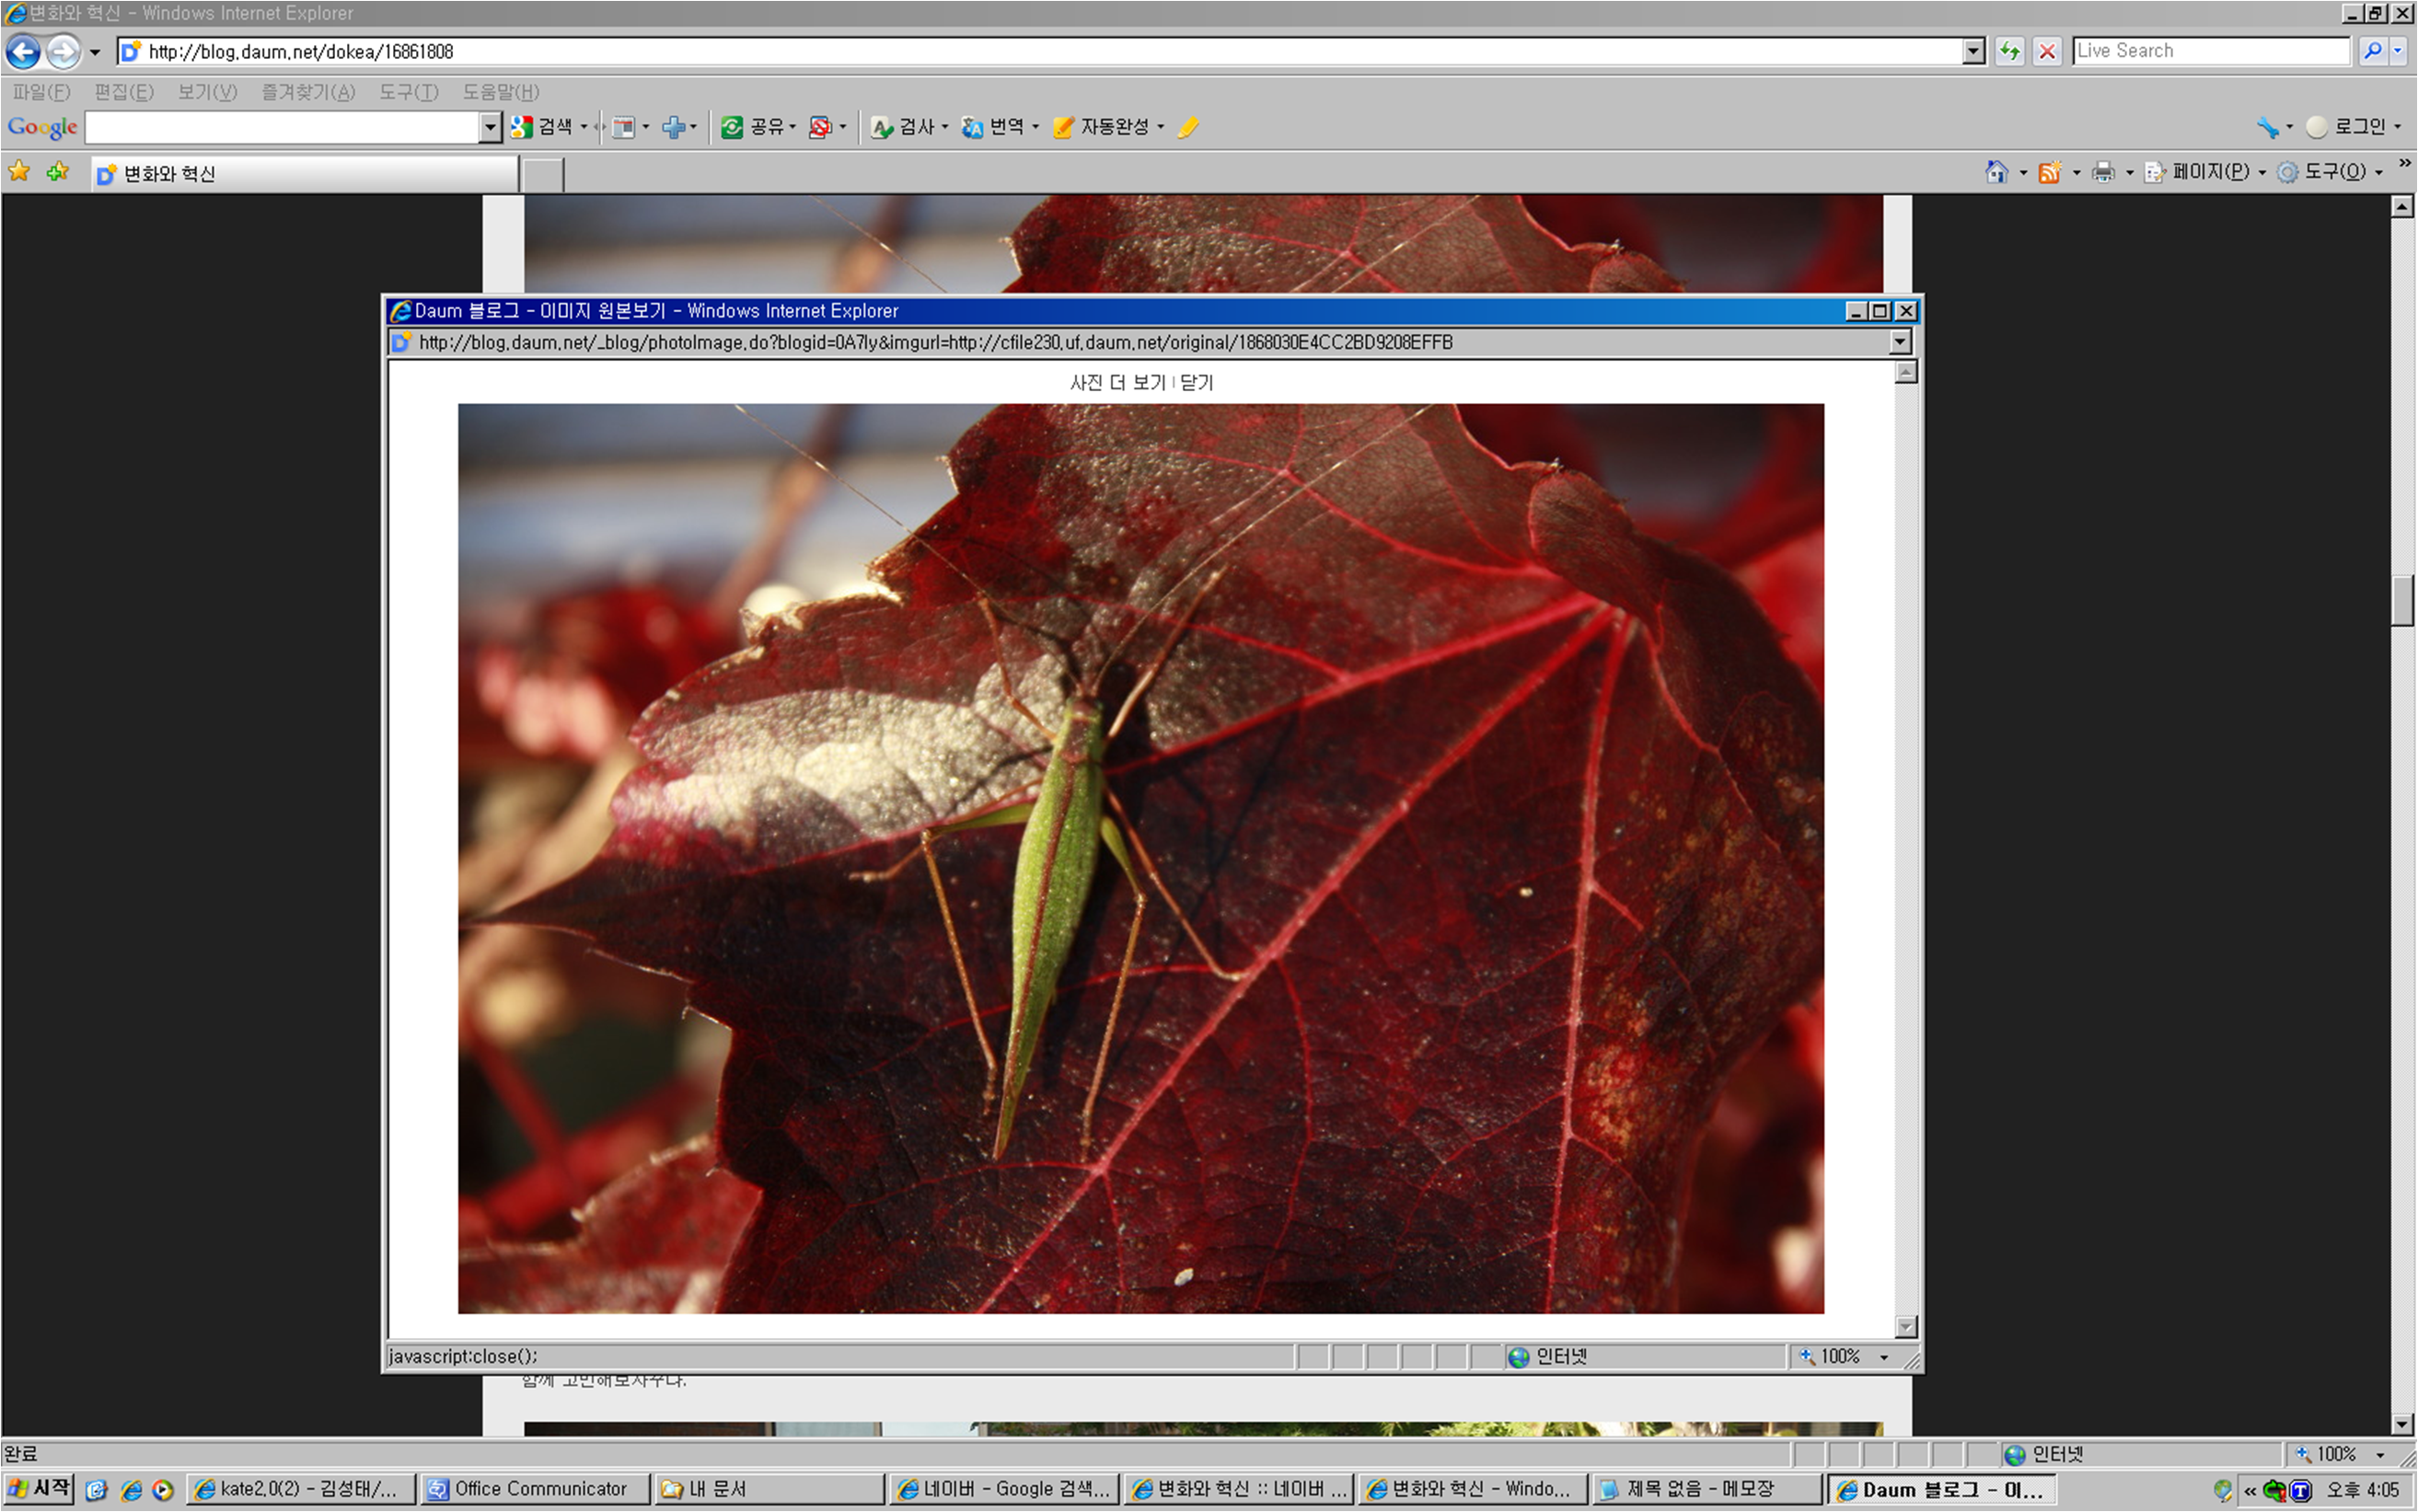Click the Live Search magnifier button
This screenshot has width=2418, height=1512.
click(x=2372, y=51)
